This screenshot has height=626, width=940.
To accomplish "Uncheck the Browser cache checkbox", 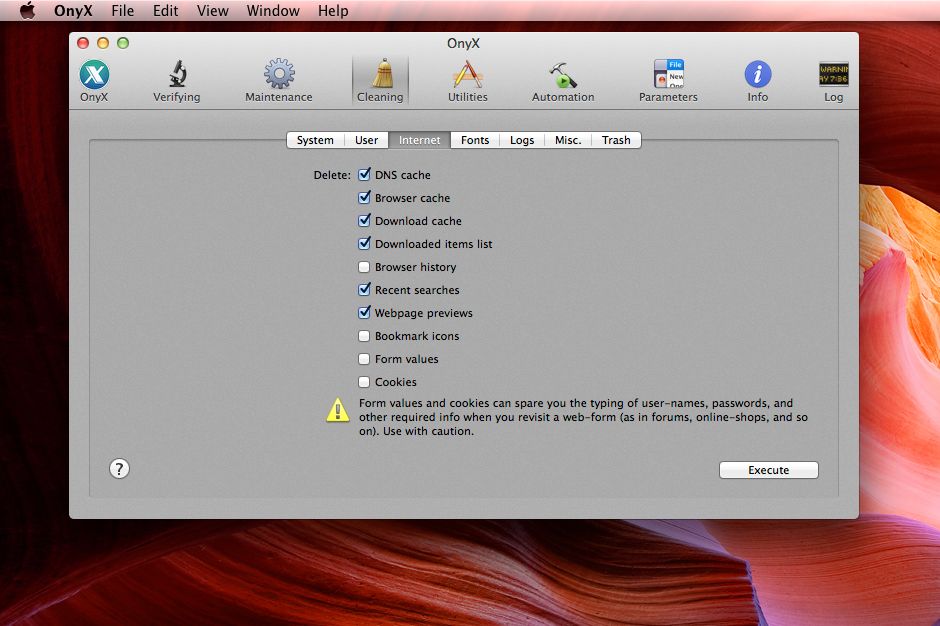I will (x=364, y=197).
